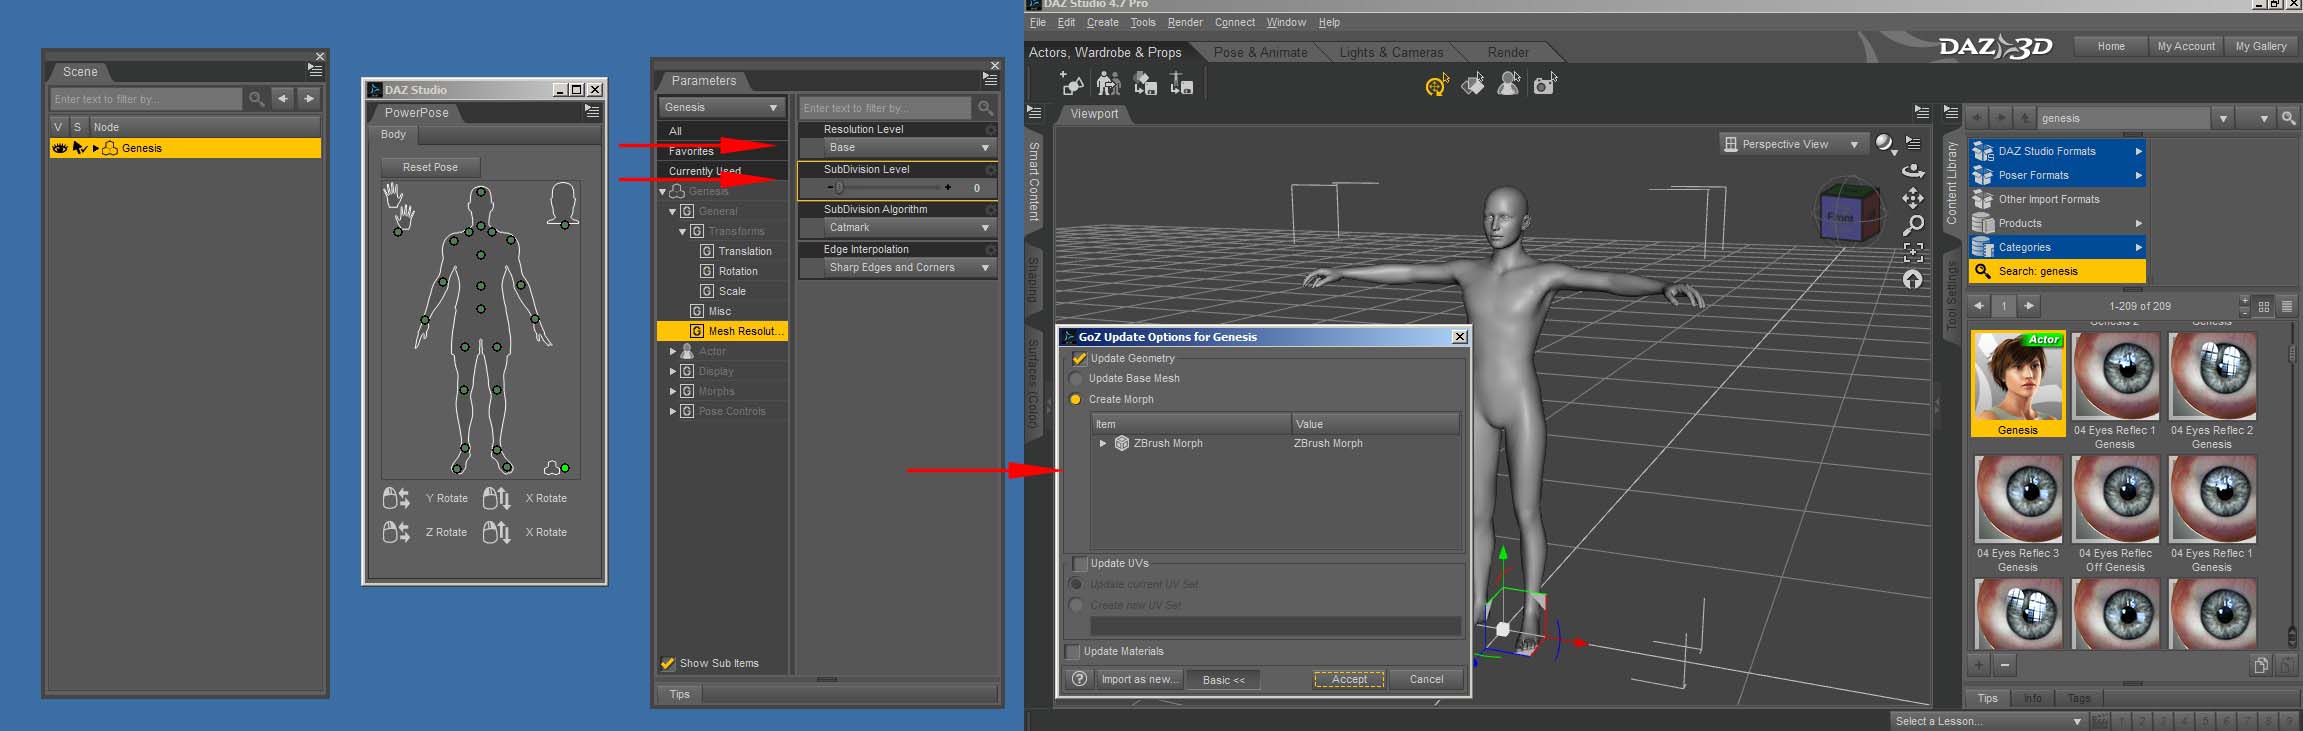This screenshot has height=731, width=2303.
Task: Open the Viewport pane options menu icon
Action: tap(1921, 113)
